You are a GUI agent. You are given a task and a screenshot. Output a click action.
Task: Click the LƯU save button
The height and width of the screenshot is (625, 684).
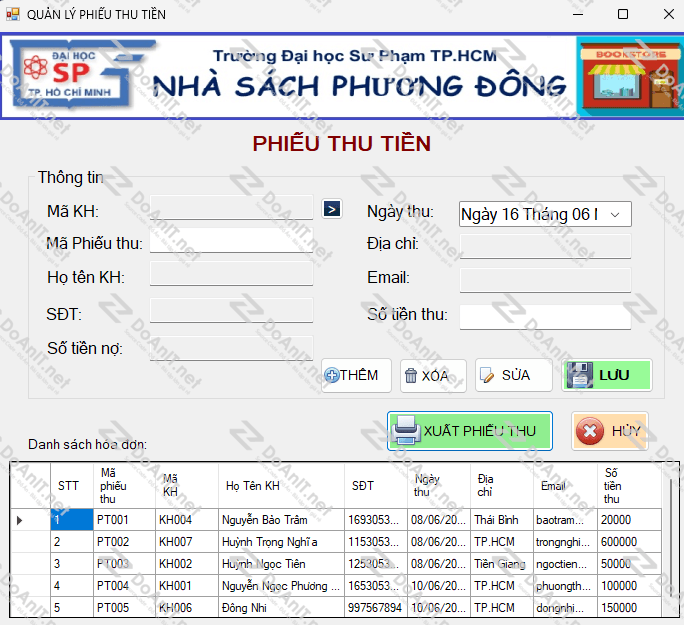[x=607, y=375]
